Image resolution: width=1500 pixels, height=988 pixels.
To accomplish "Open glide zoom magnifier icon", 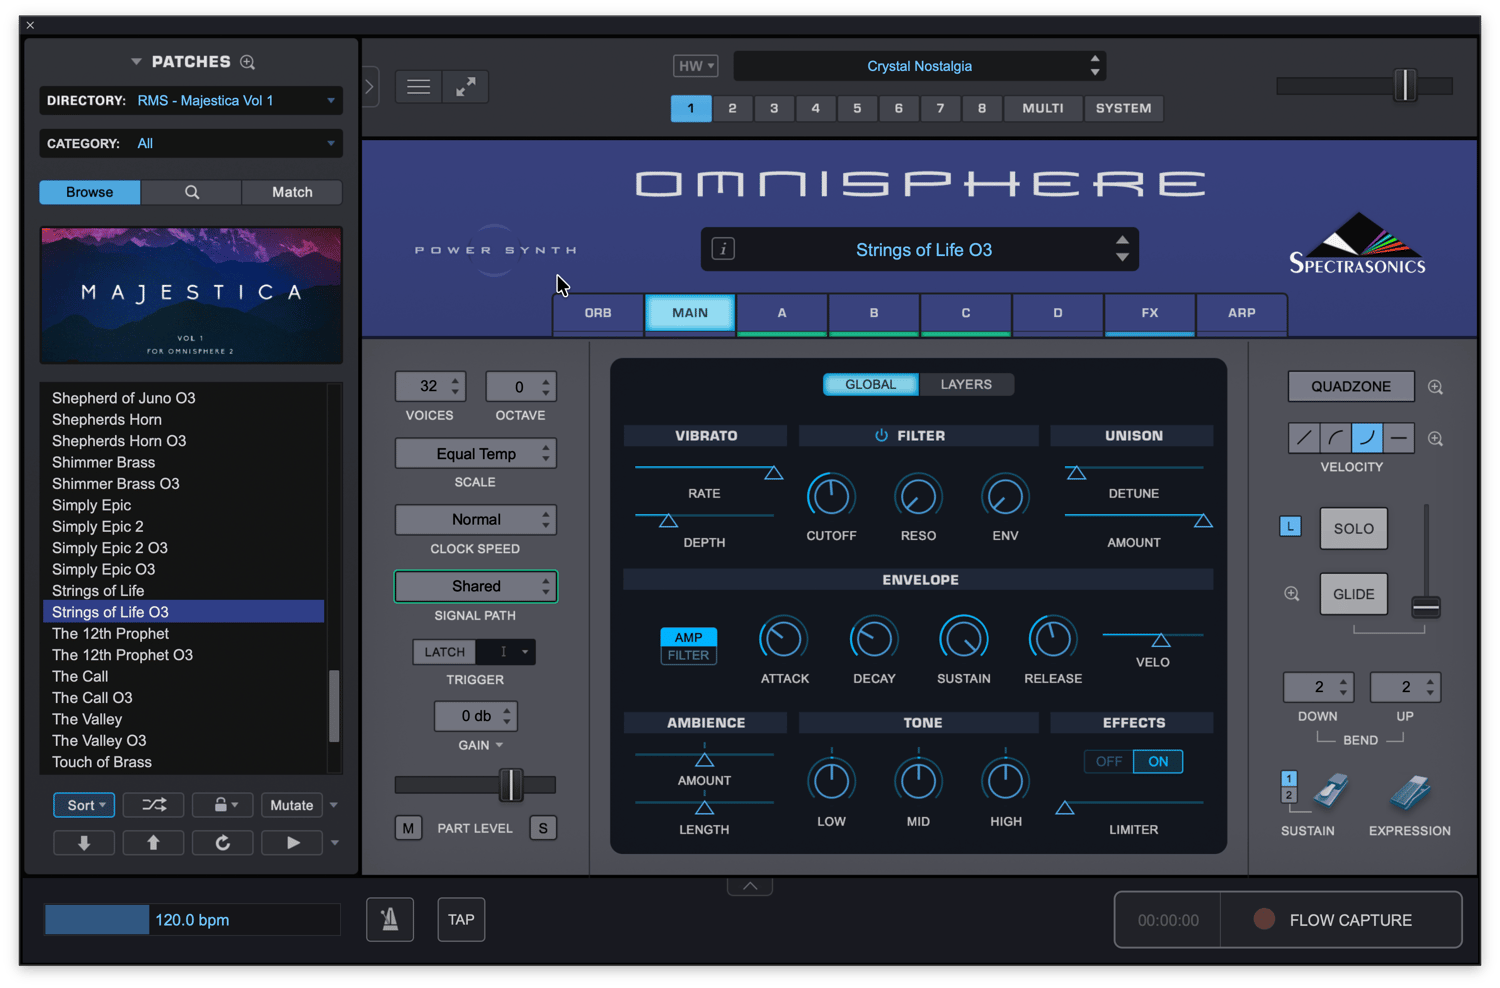I will click(1292, 594).
